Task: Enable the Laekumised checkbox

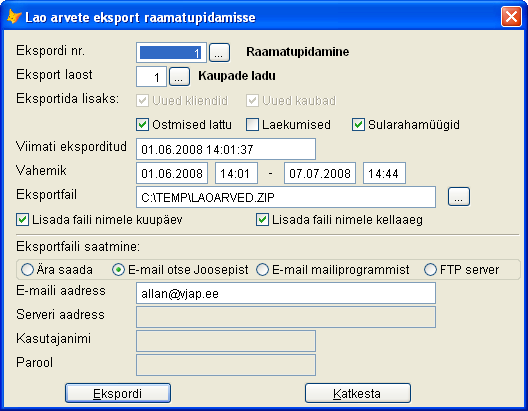Action: (252, 125)
